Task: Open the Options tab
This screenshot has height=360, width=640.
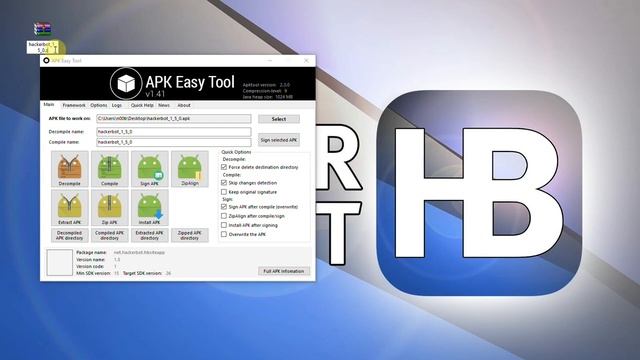Action: pos(98,105)
